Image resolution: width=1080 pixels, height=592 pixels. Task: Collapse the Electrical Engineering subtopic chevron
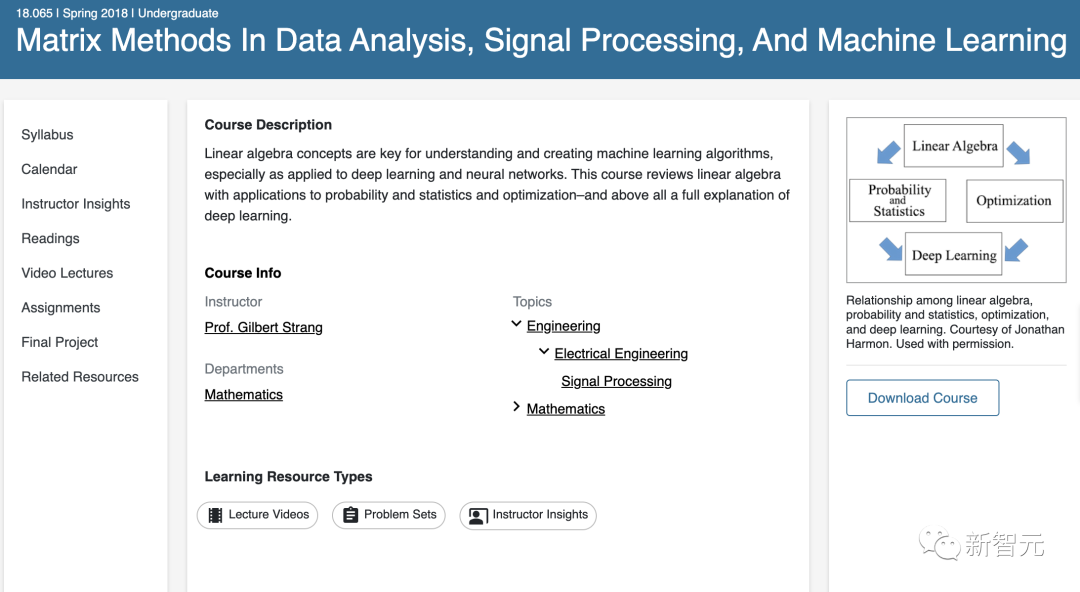[544, 352]
